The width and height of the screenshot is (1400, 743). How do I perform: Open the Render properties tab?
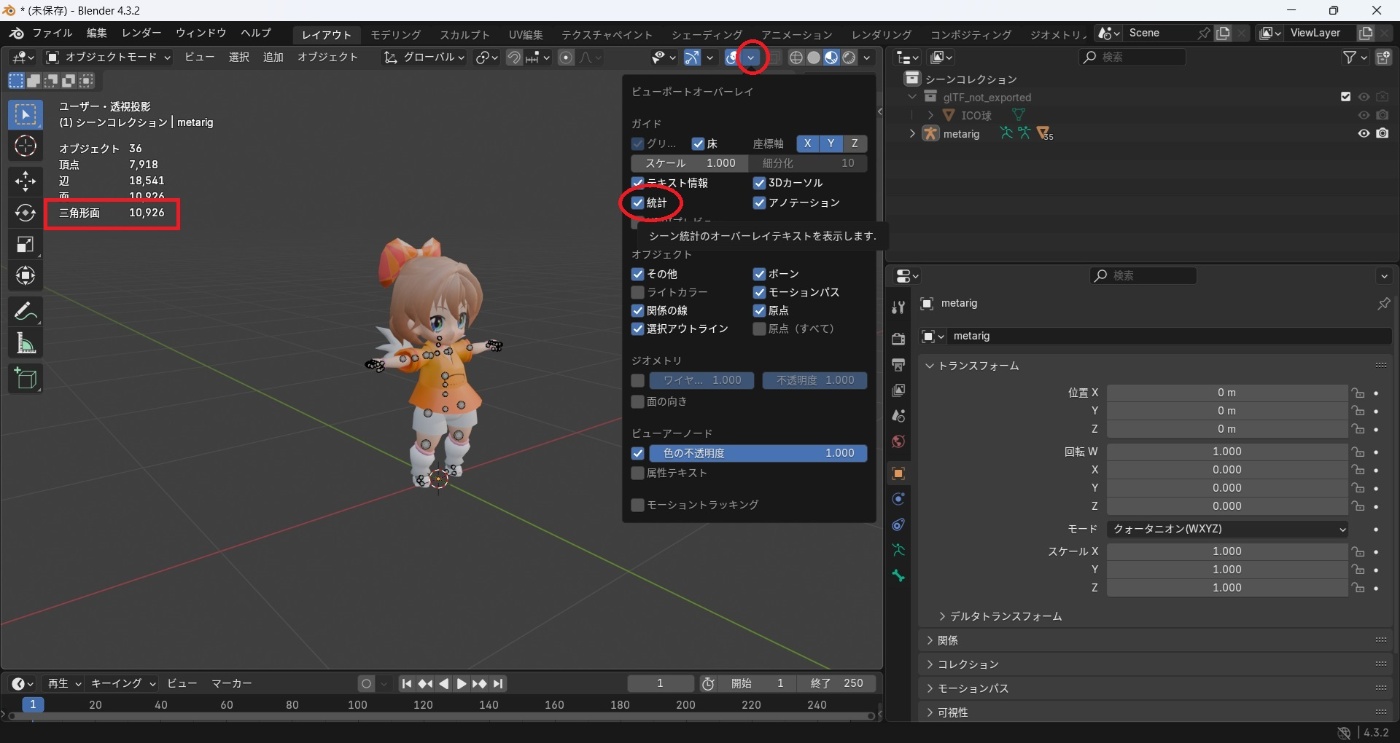click(898, 339)
